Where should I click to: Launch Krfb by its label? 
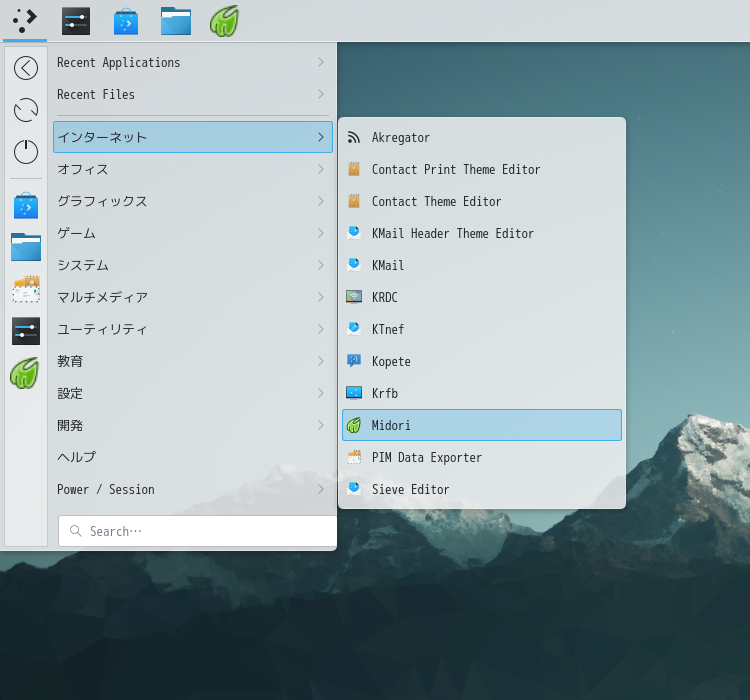pyautogui.click(x=385, y=393)
